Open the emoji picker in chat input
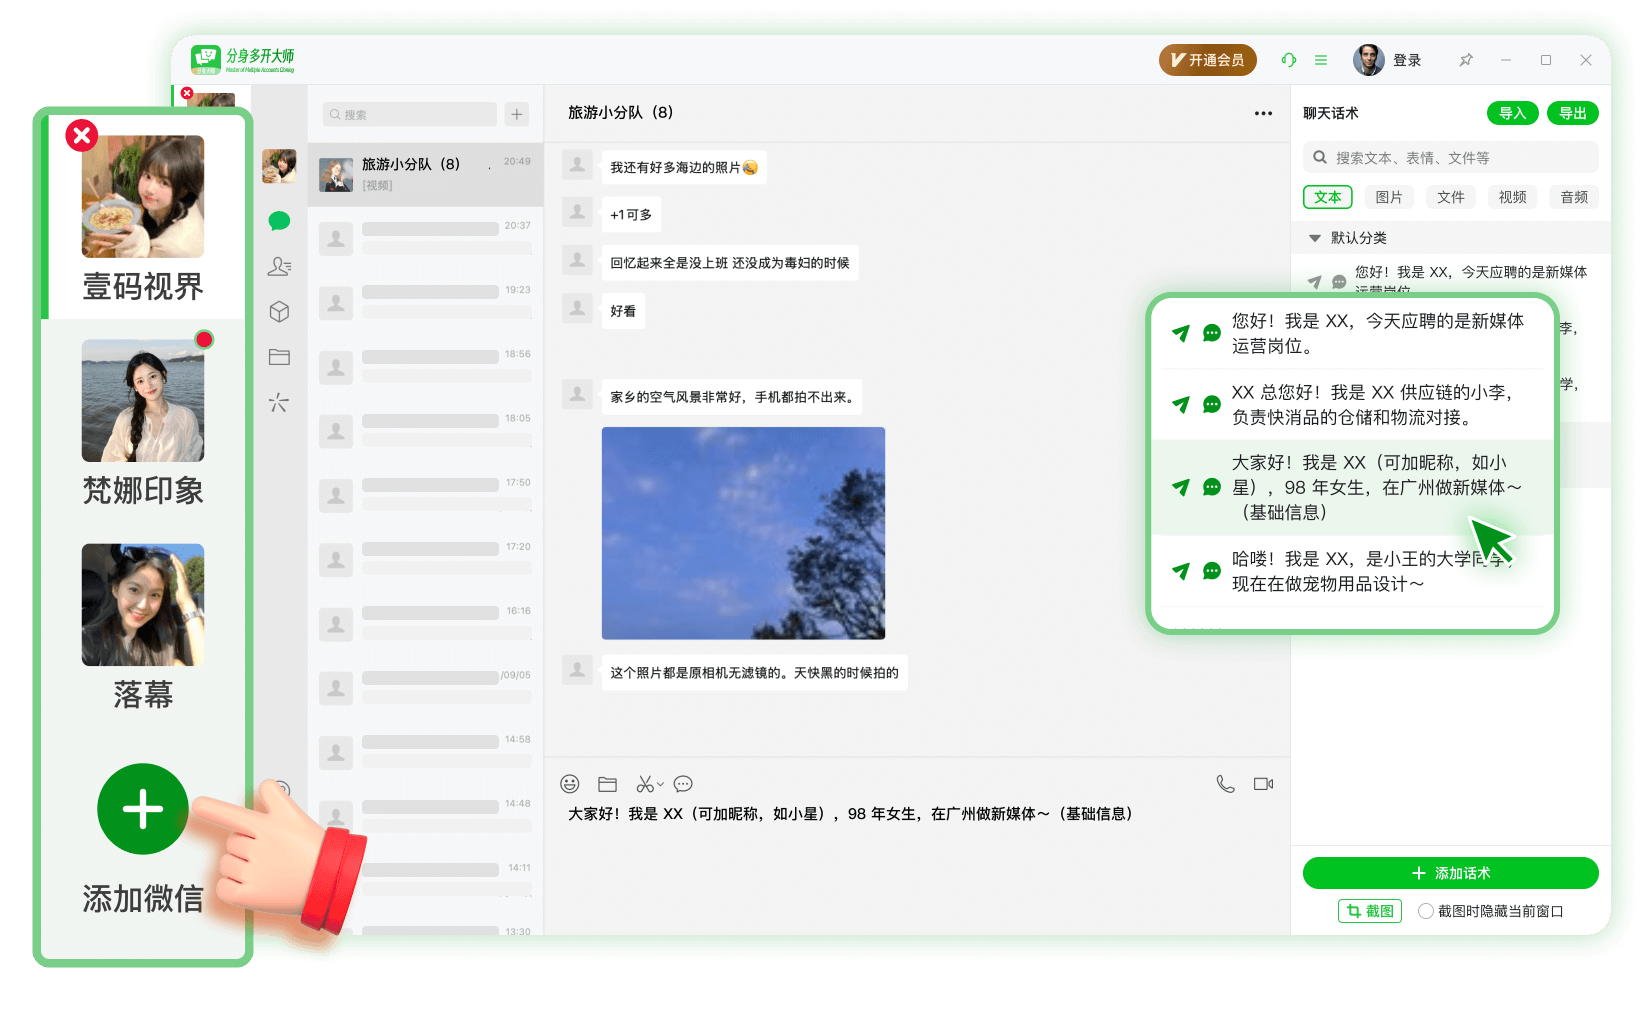Screen dimensions: 1640x1030 pos(571,784)
